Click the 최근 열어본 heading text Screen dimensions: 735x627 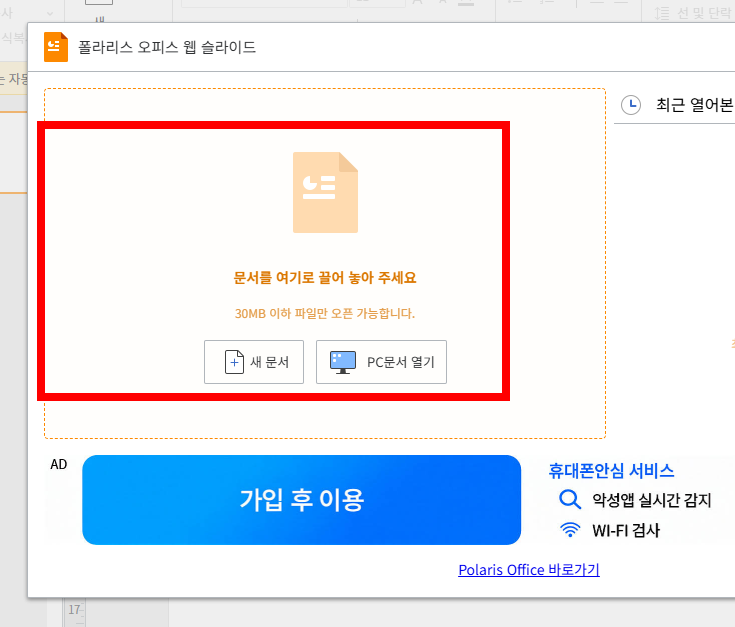pyautogui.click(x=695, y=104)
